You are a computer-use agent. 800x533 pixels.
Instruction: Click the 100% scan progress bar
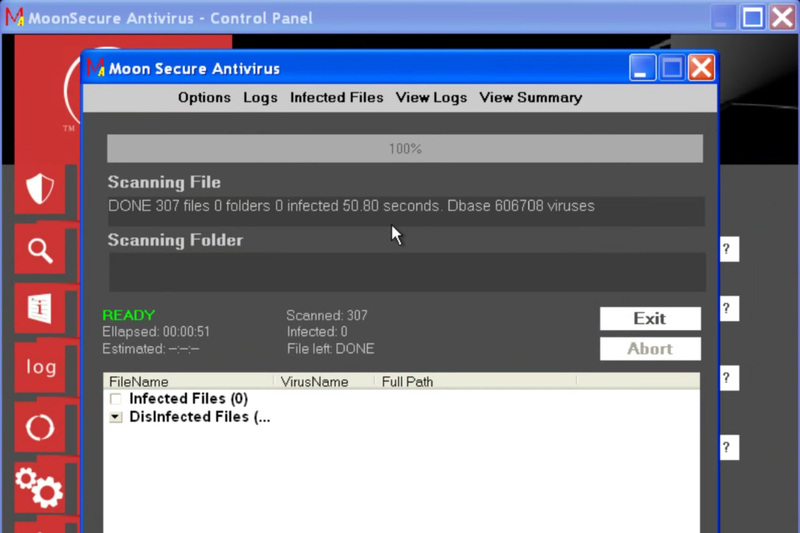(405, 148)
